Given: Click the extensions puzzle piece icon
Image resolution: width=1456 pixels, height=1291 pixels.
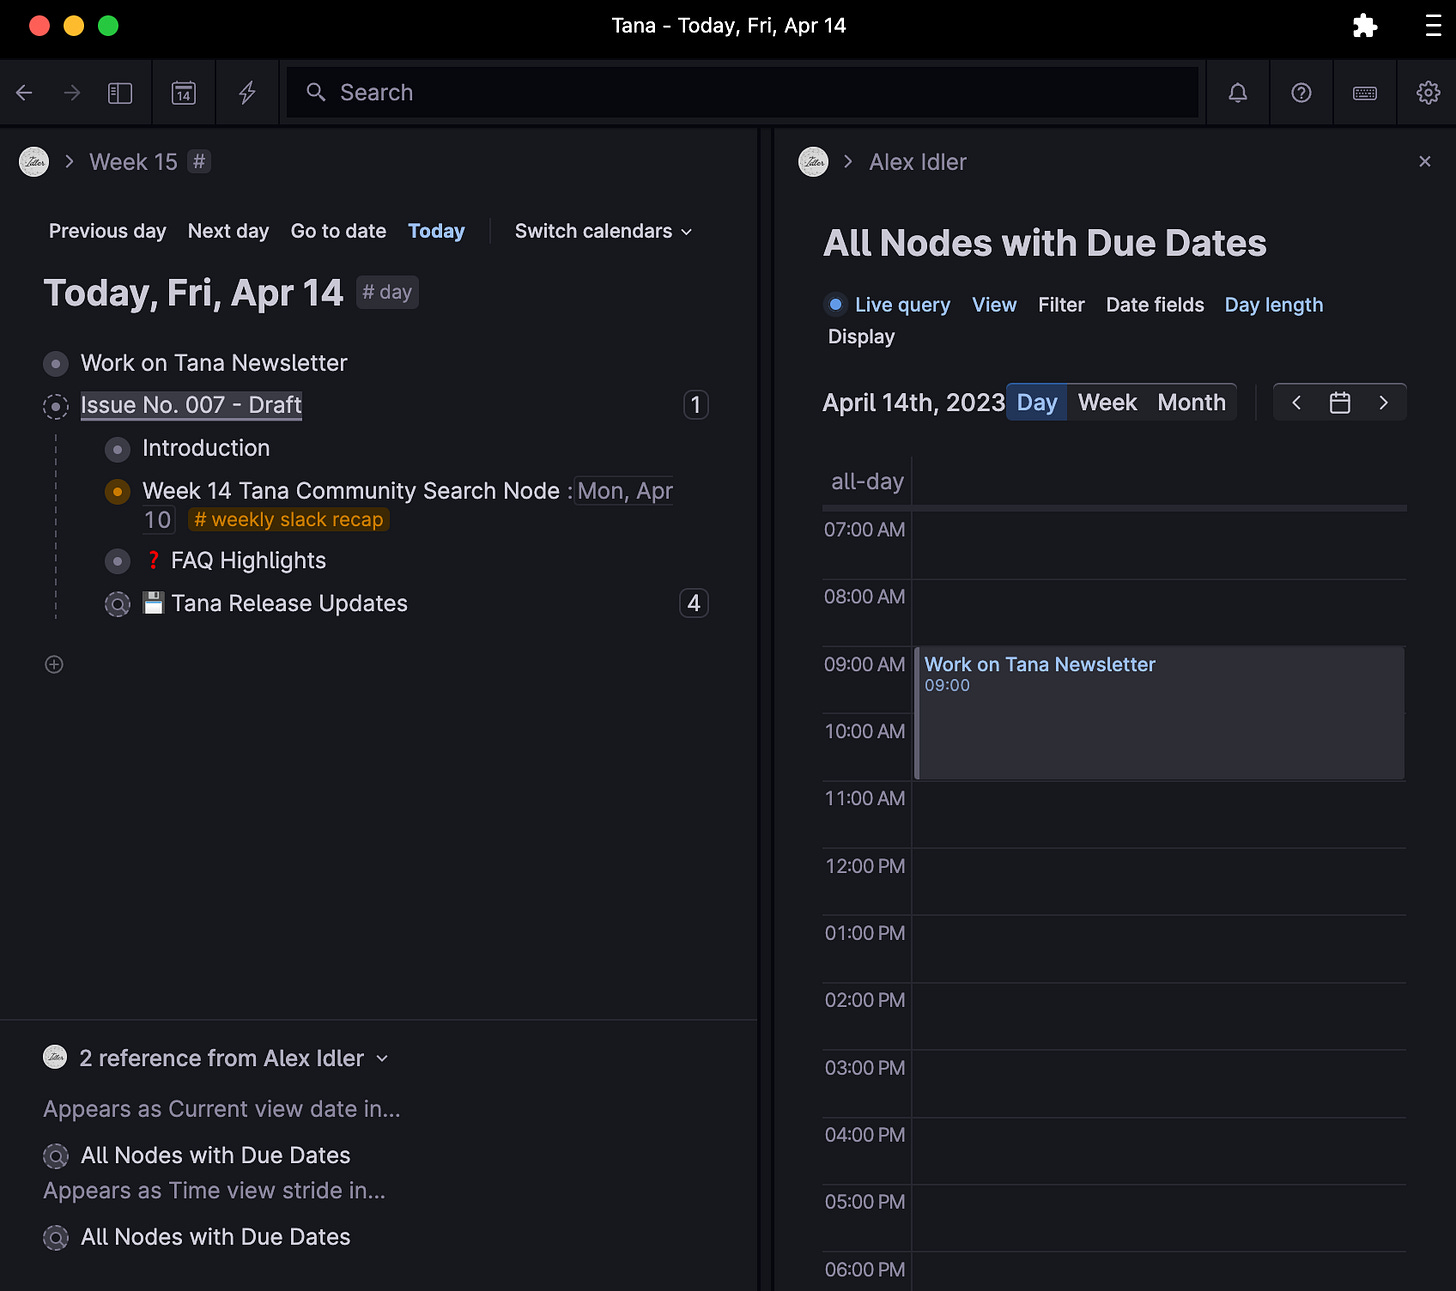Looking at the screenshot, I should 1365,26.
